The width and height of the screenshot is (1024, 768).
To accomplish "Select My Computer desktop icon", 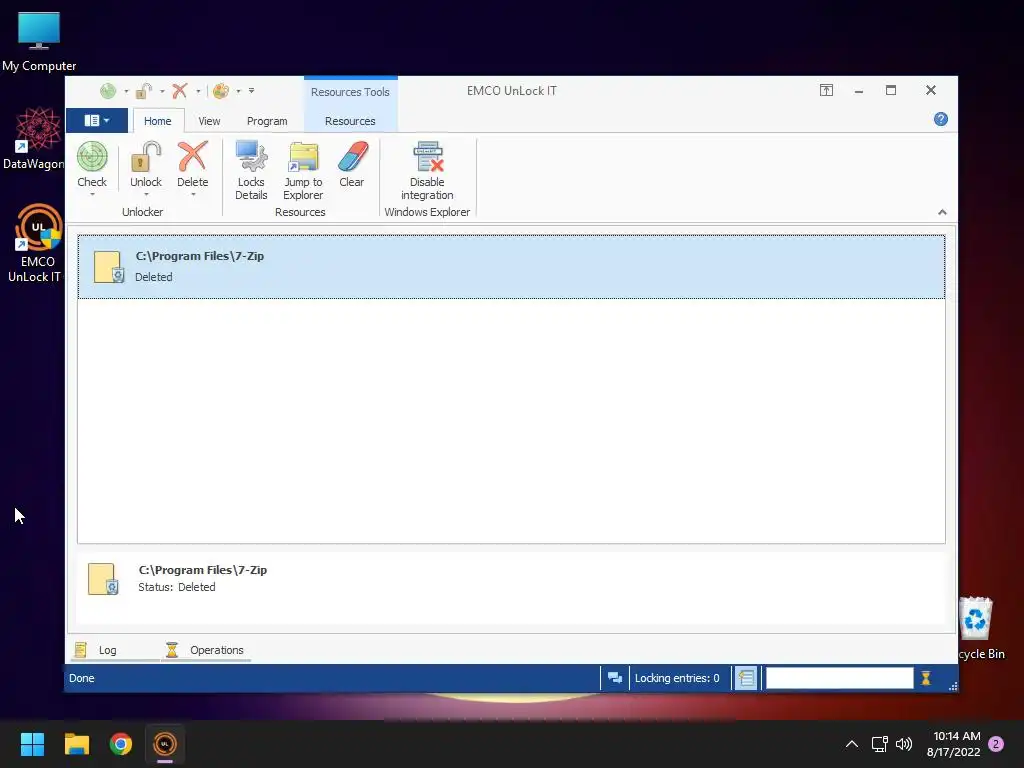I will click(x=39, y=41).
